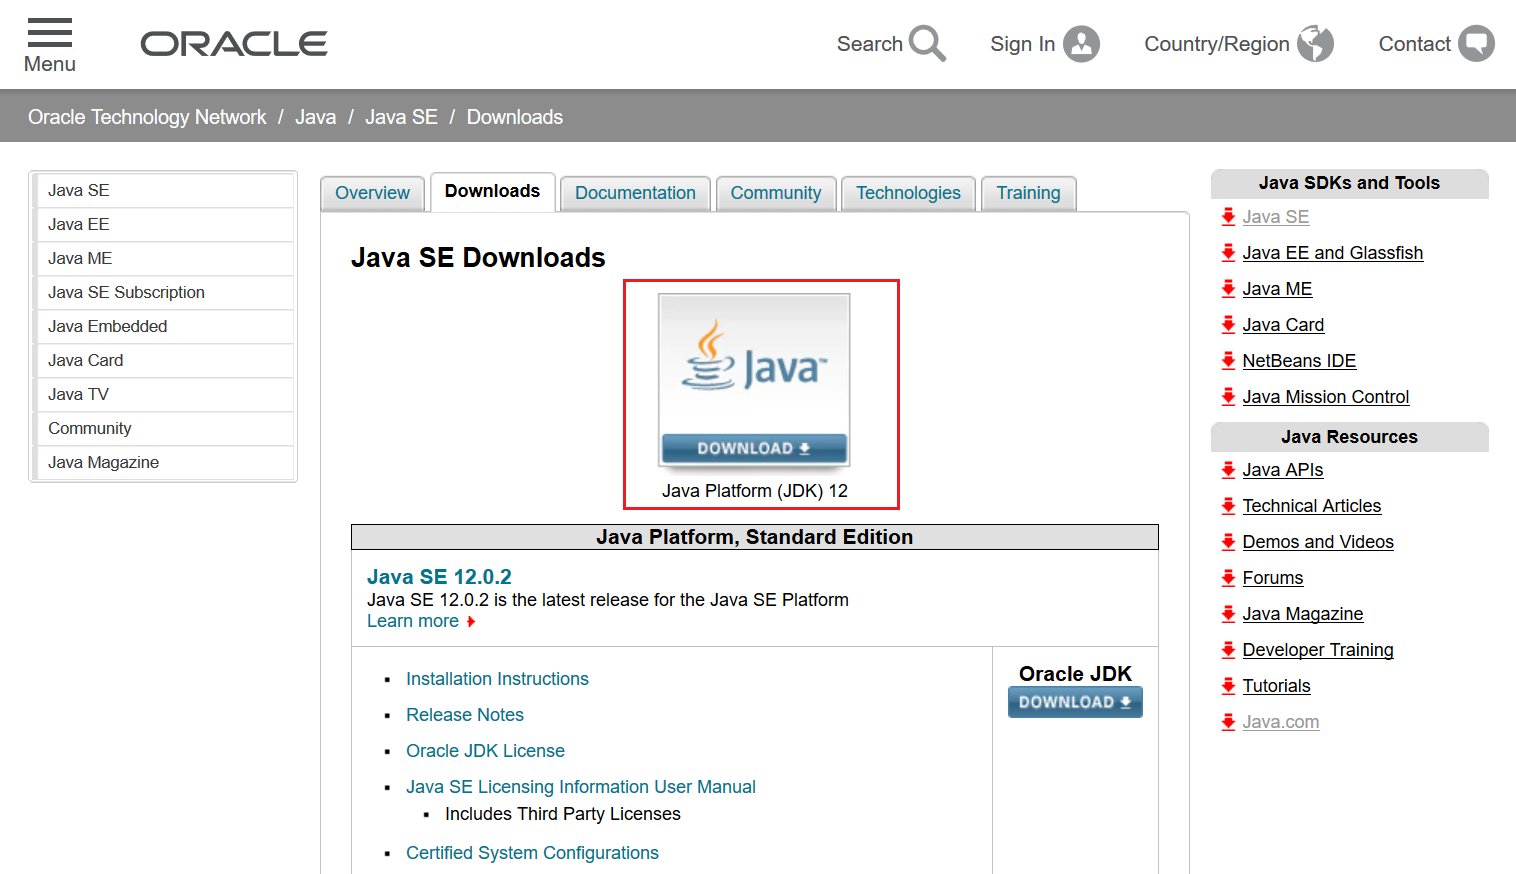Click the Country/Region text link
Screen dimensions: 1516x874
click(1217, 44)
